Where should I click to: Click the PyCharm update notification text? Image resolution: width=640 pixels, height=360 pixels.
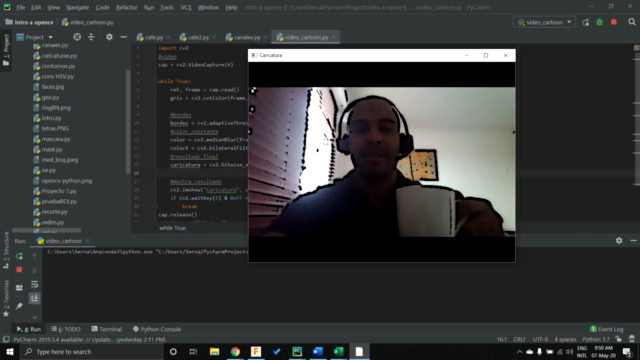point(89,340)
